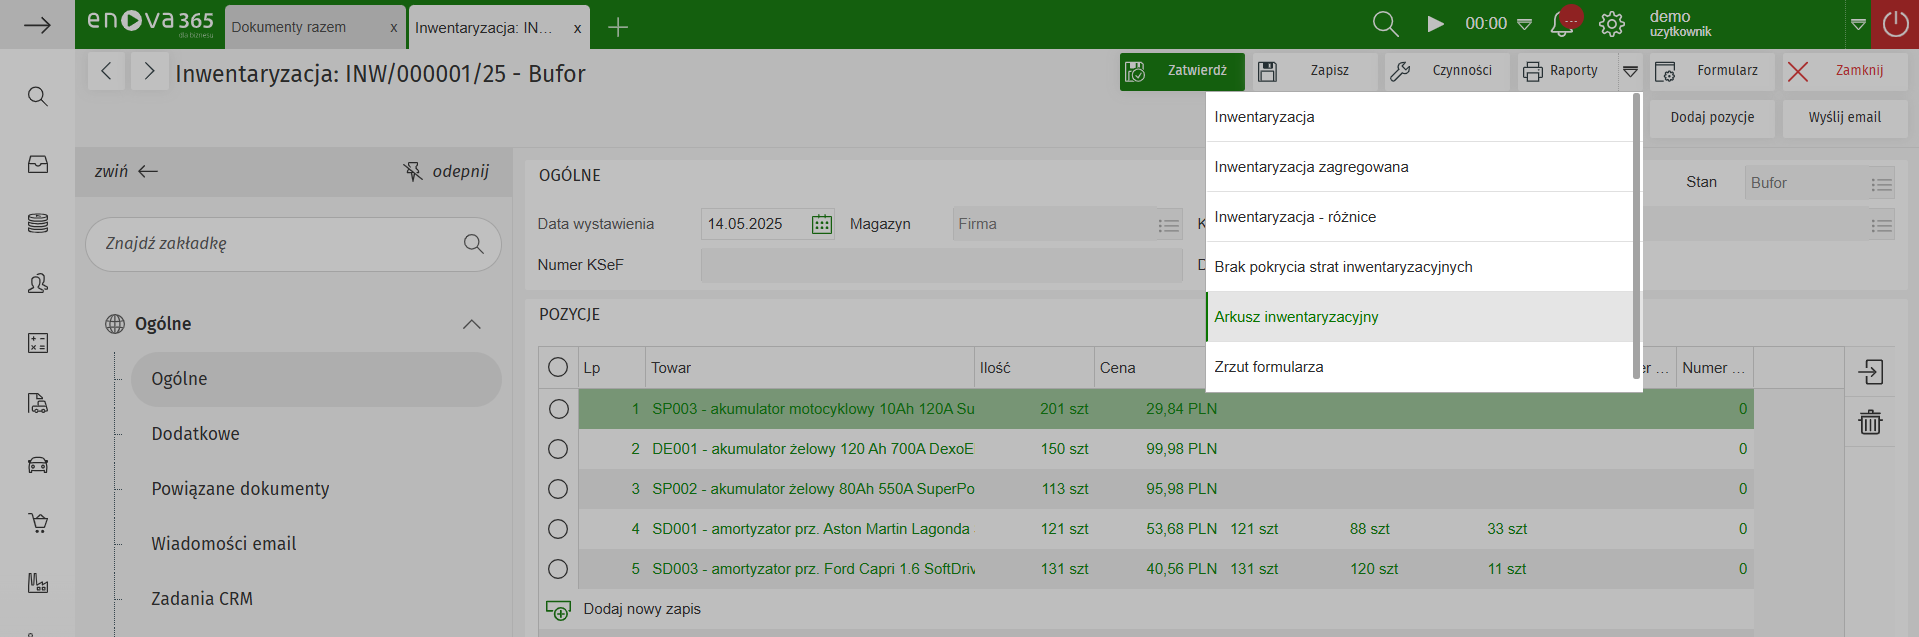Click the Znajdź zakładkę search field
Image resolution: width=1919 pixels, height=637 pixels.
[280, 244]
